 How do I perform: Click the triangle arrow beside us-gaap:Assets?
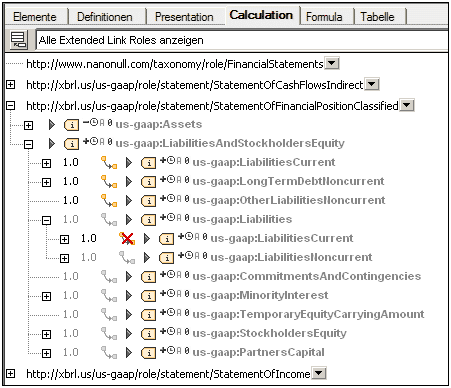52,125
